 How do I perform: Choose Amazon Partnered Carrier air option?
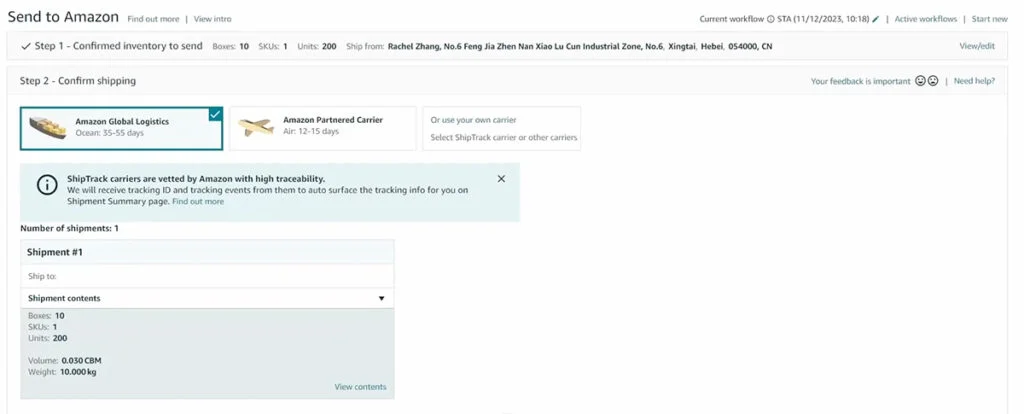click(x=323, y=129)
